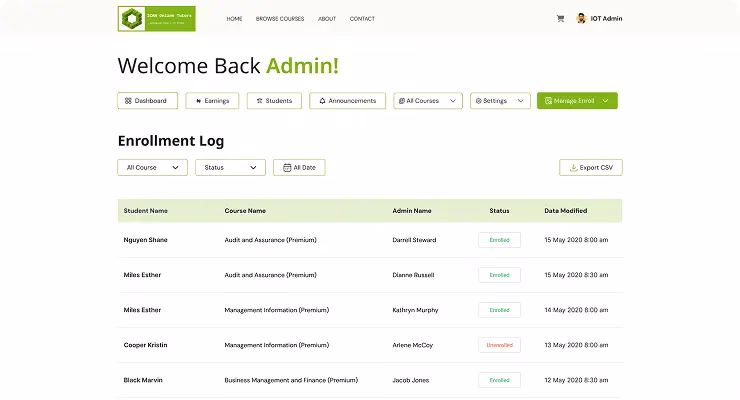The width and height of the screenshot is (740, 400).
Task: Click the download icon in Export CSV
Action: (x=573, y=168)
